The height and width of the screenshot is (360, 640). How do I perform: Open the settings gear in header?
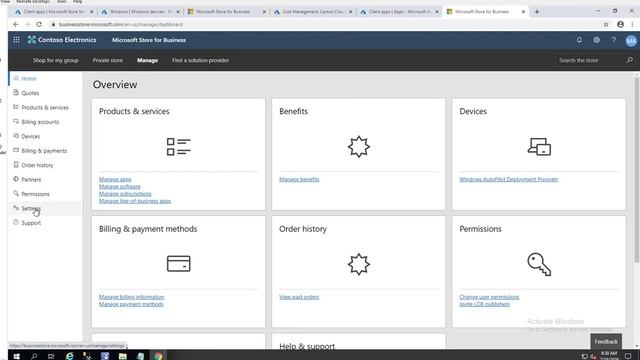(x=597, y=40)
